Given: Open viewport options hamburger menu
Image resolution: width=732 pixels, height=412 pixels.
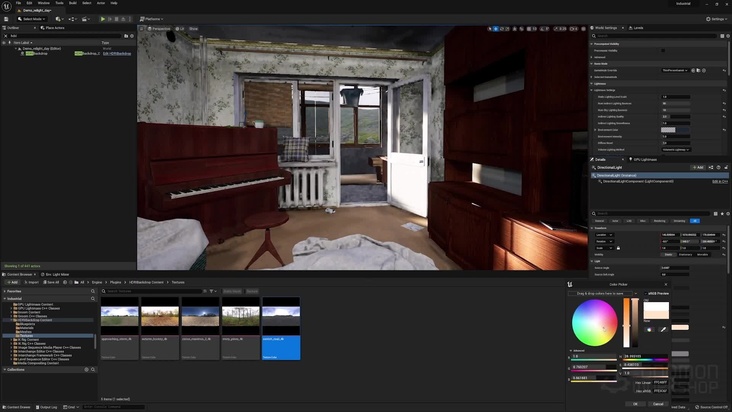Looking at the screenshot, I should [x=142, y=29].
